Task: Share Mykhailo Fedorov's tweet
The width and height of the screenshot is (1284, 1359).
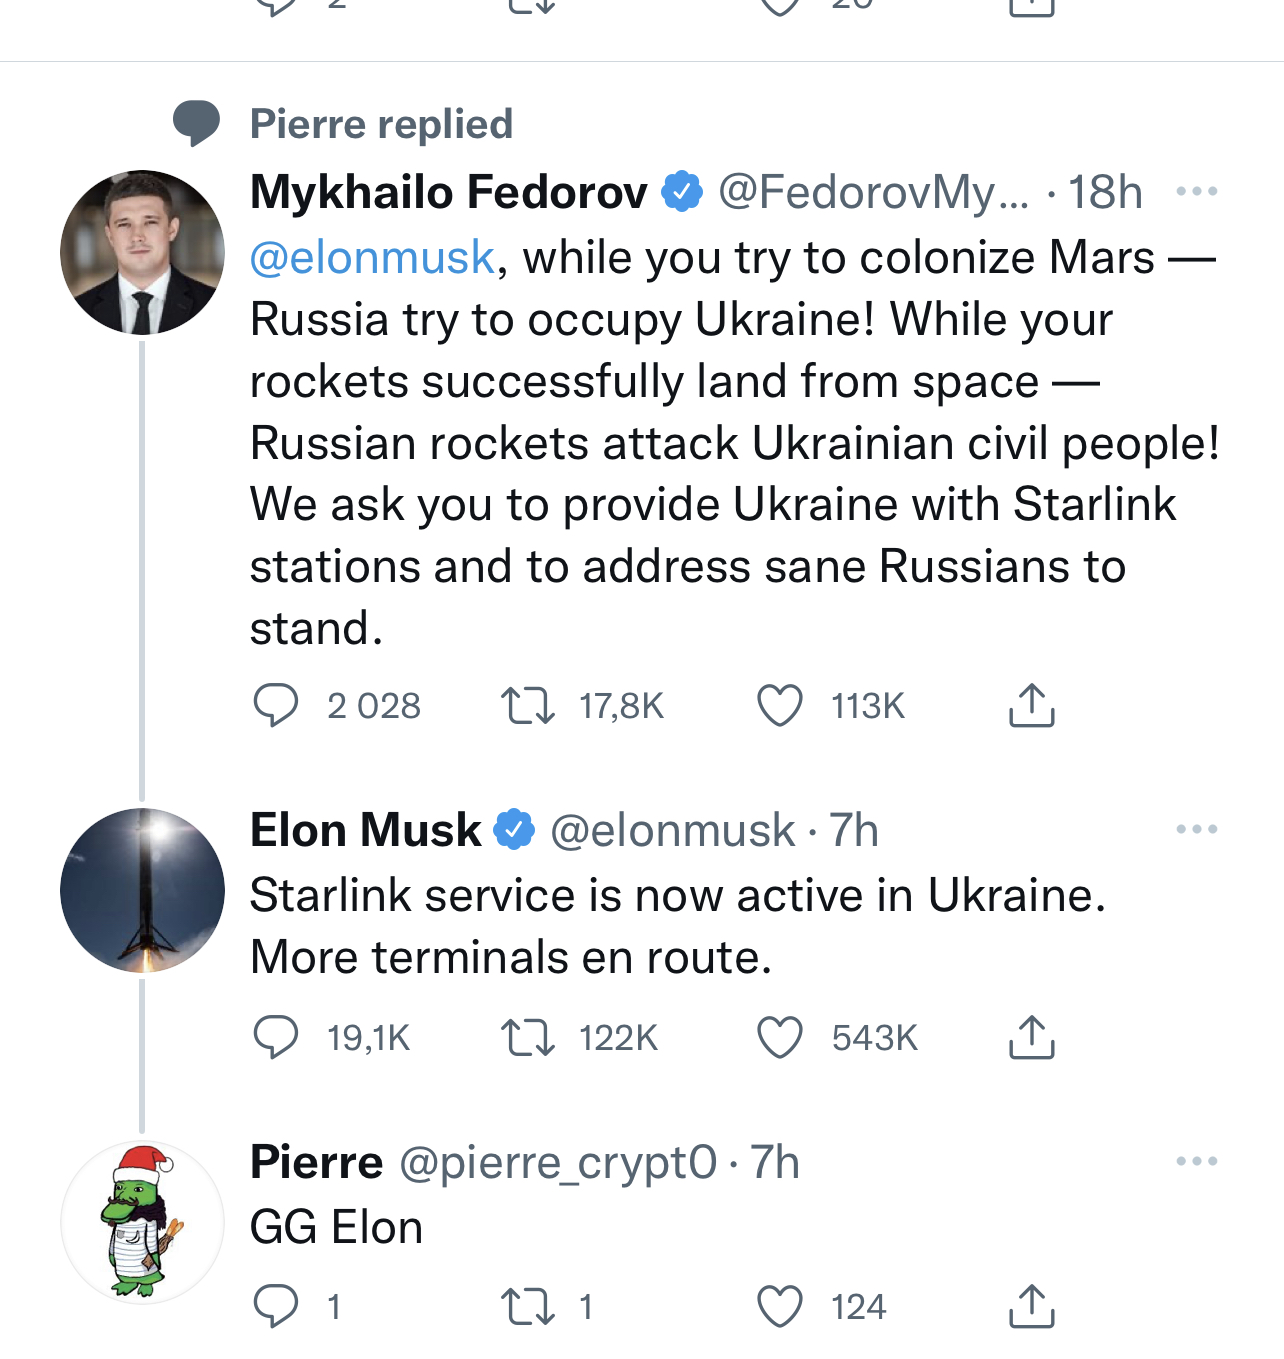Action: [1032, 705]
